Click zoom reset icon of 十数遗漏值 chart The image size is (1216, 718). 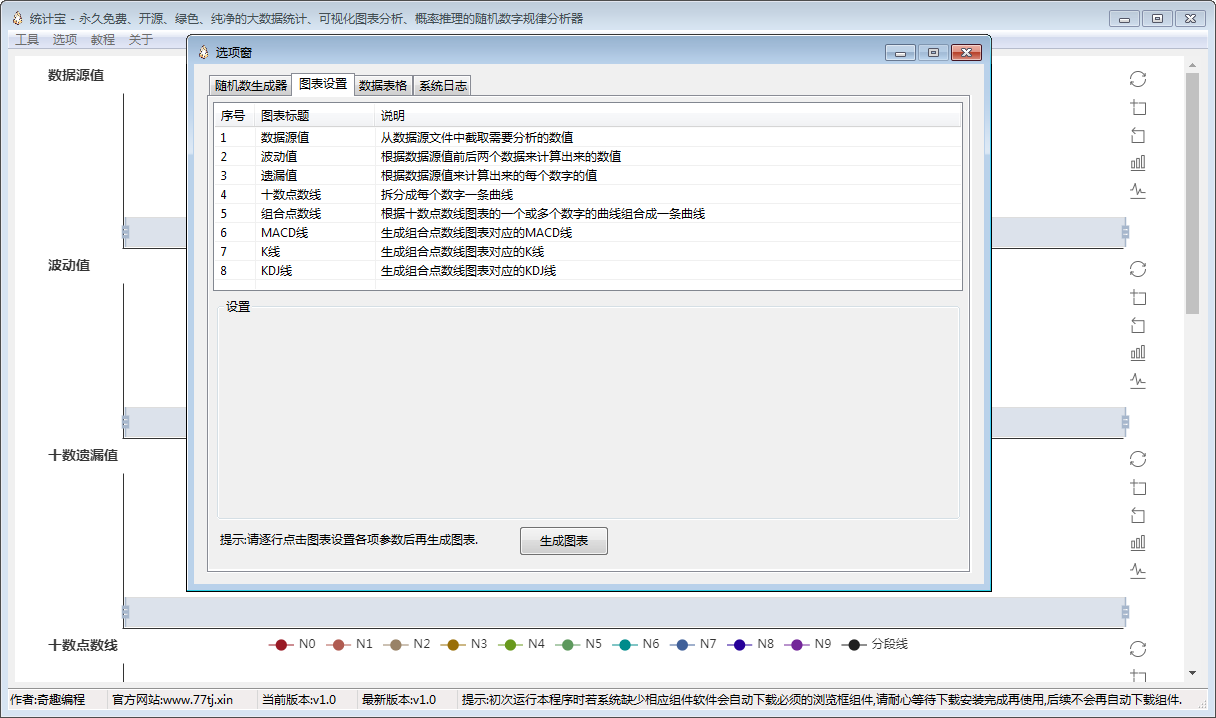click(x=1137, y=515)
